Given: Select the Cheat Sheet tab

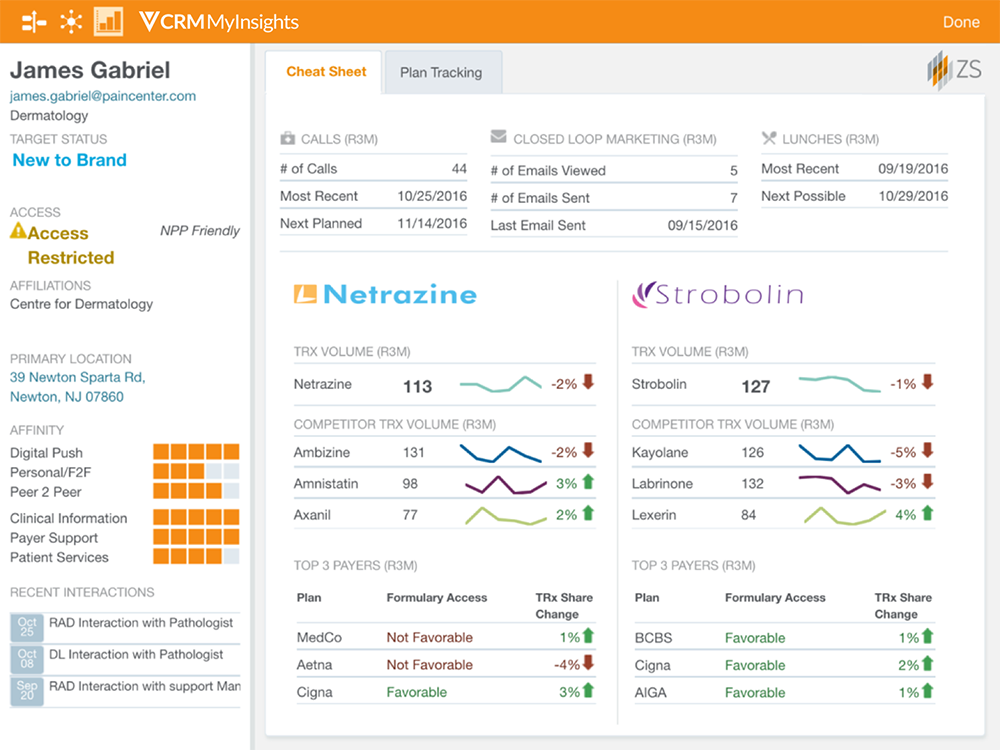Looking at the screenshot, I should coord(326,72).
